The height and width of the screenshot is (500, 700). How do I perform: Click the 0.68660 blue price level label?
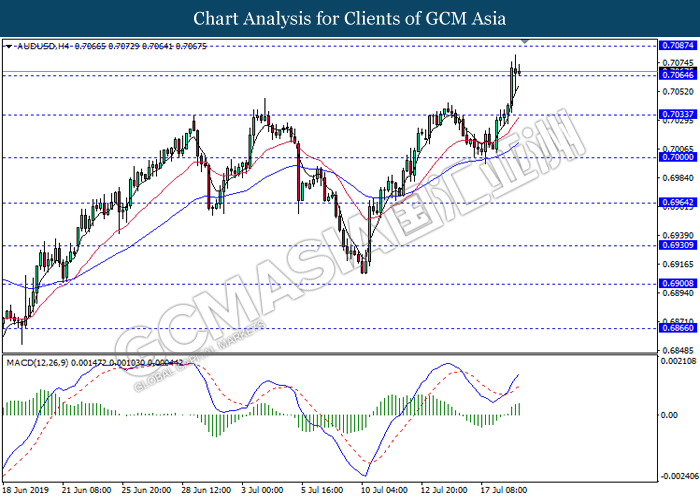pyautogui.click(x=678, y=328)
